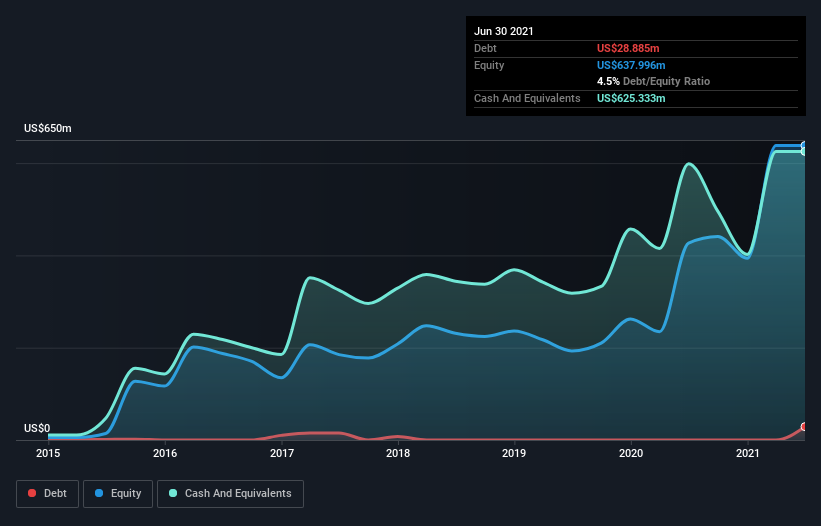
Task: Click the US$0 y-axis label
Action: (37, 428)
